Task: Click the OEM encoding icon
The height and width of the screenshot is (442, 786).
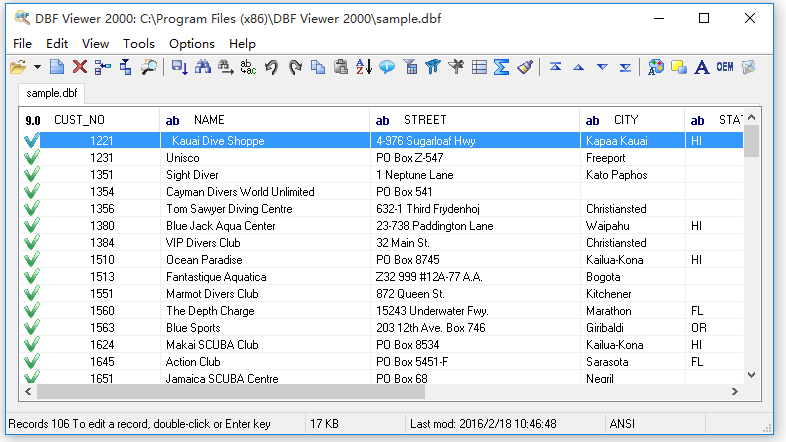Action: pyautogui.click(x=724, y=67)
